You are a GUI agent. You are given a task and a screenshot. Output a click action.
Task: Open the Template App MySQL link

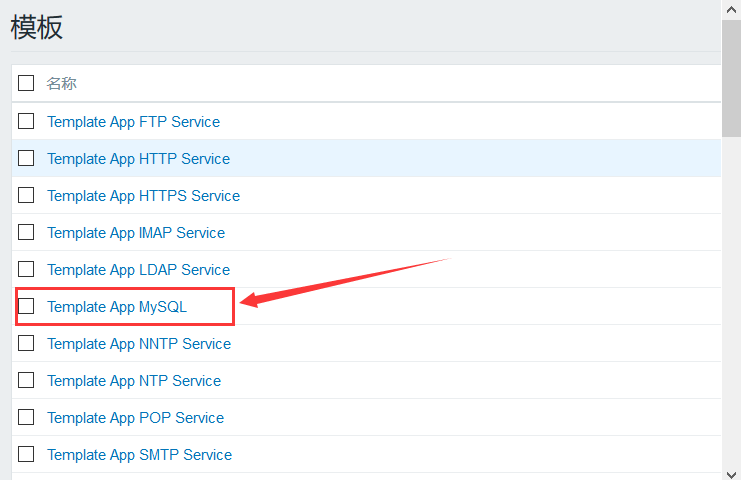(x=117, y=307)
